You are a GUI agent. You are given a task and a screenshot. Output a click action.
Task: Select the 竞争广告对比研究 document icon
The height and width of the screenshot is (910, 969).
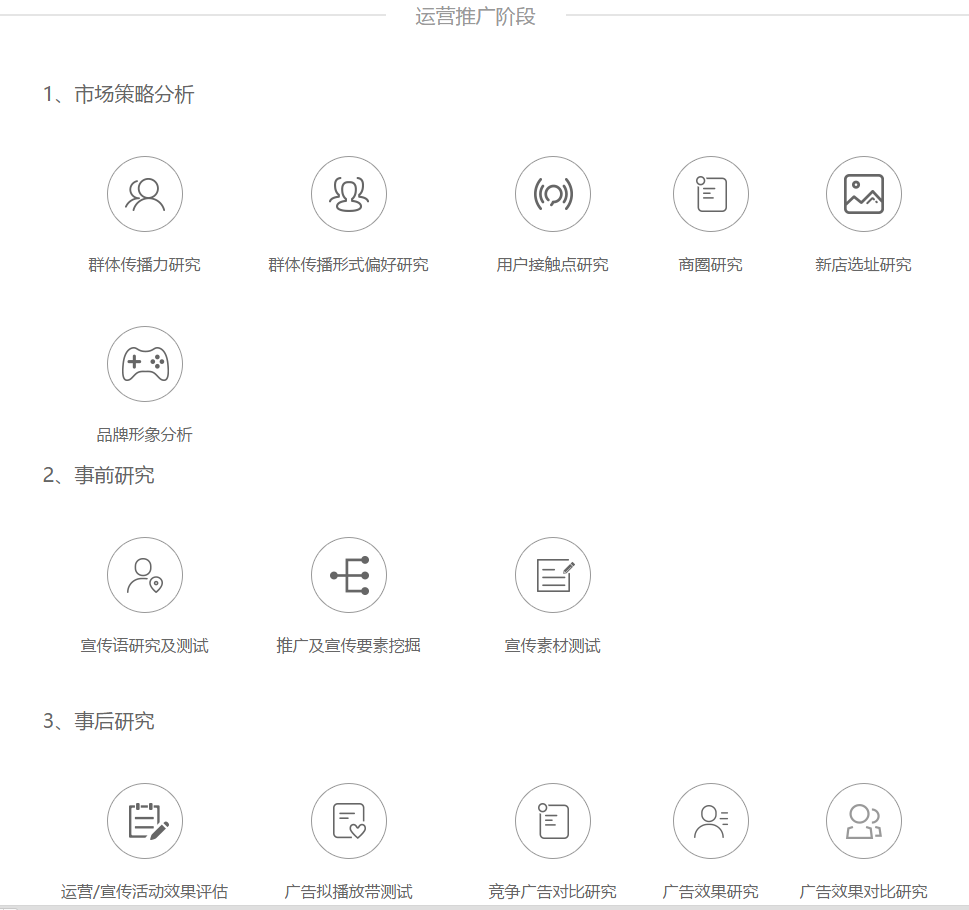click(x=552, y=821)
